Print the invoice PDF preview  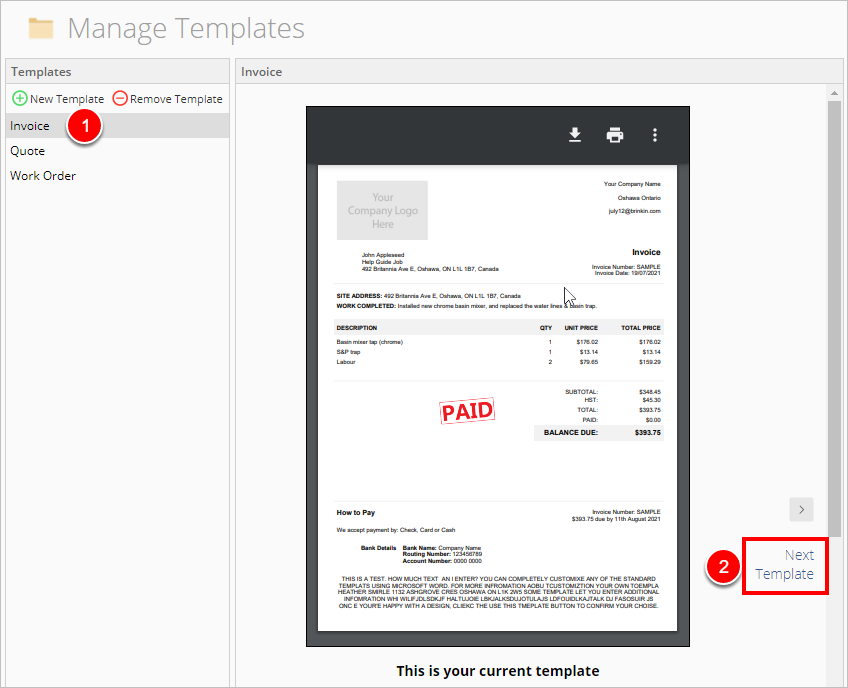pos(615,135)
